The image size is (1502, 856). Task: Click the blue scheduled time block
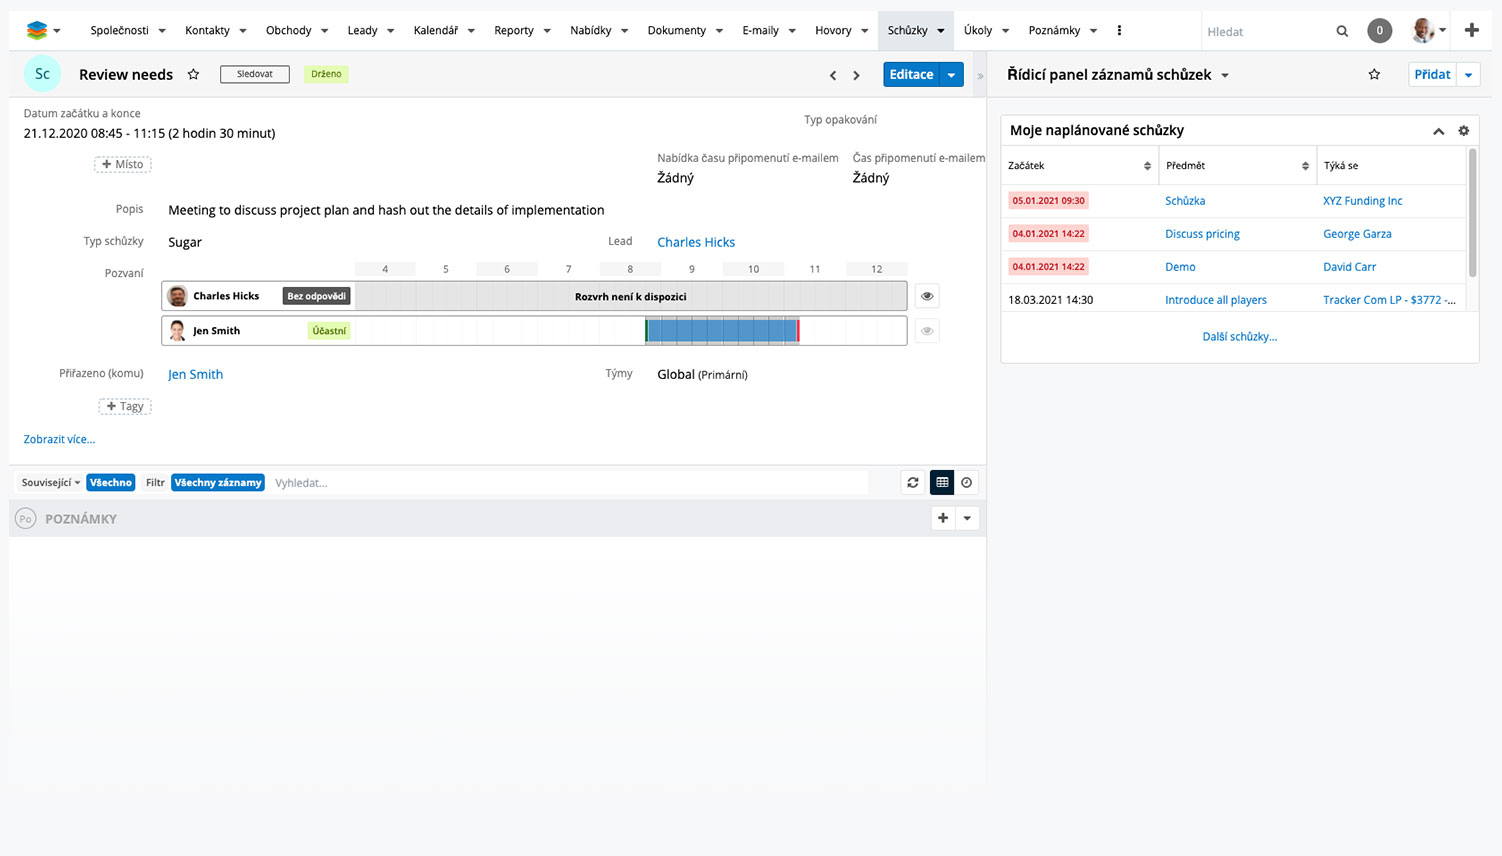point(721,331)
